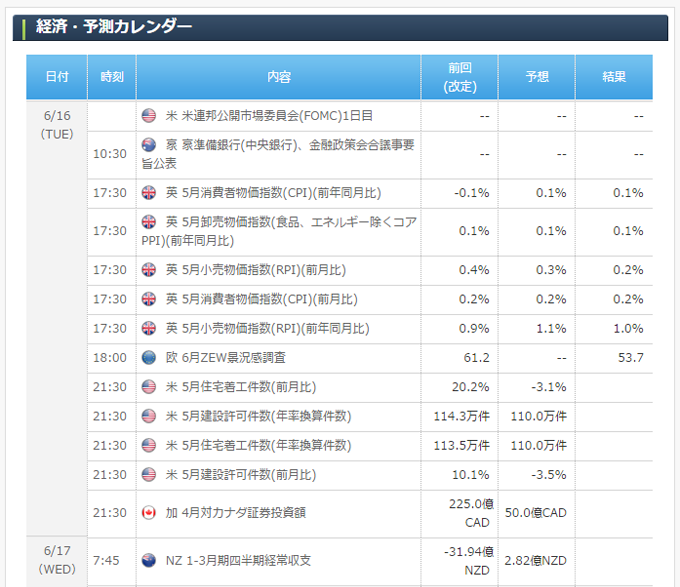This screenshot has height=587, width=680.
Task: Click the 時刻 column header
Action: pos(112,77)
